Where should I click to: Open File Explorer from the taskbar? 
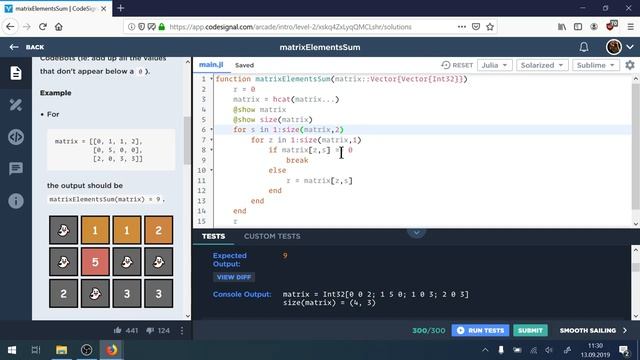pyautogui.click(x=61, y=350)
